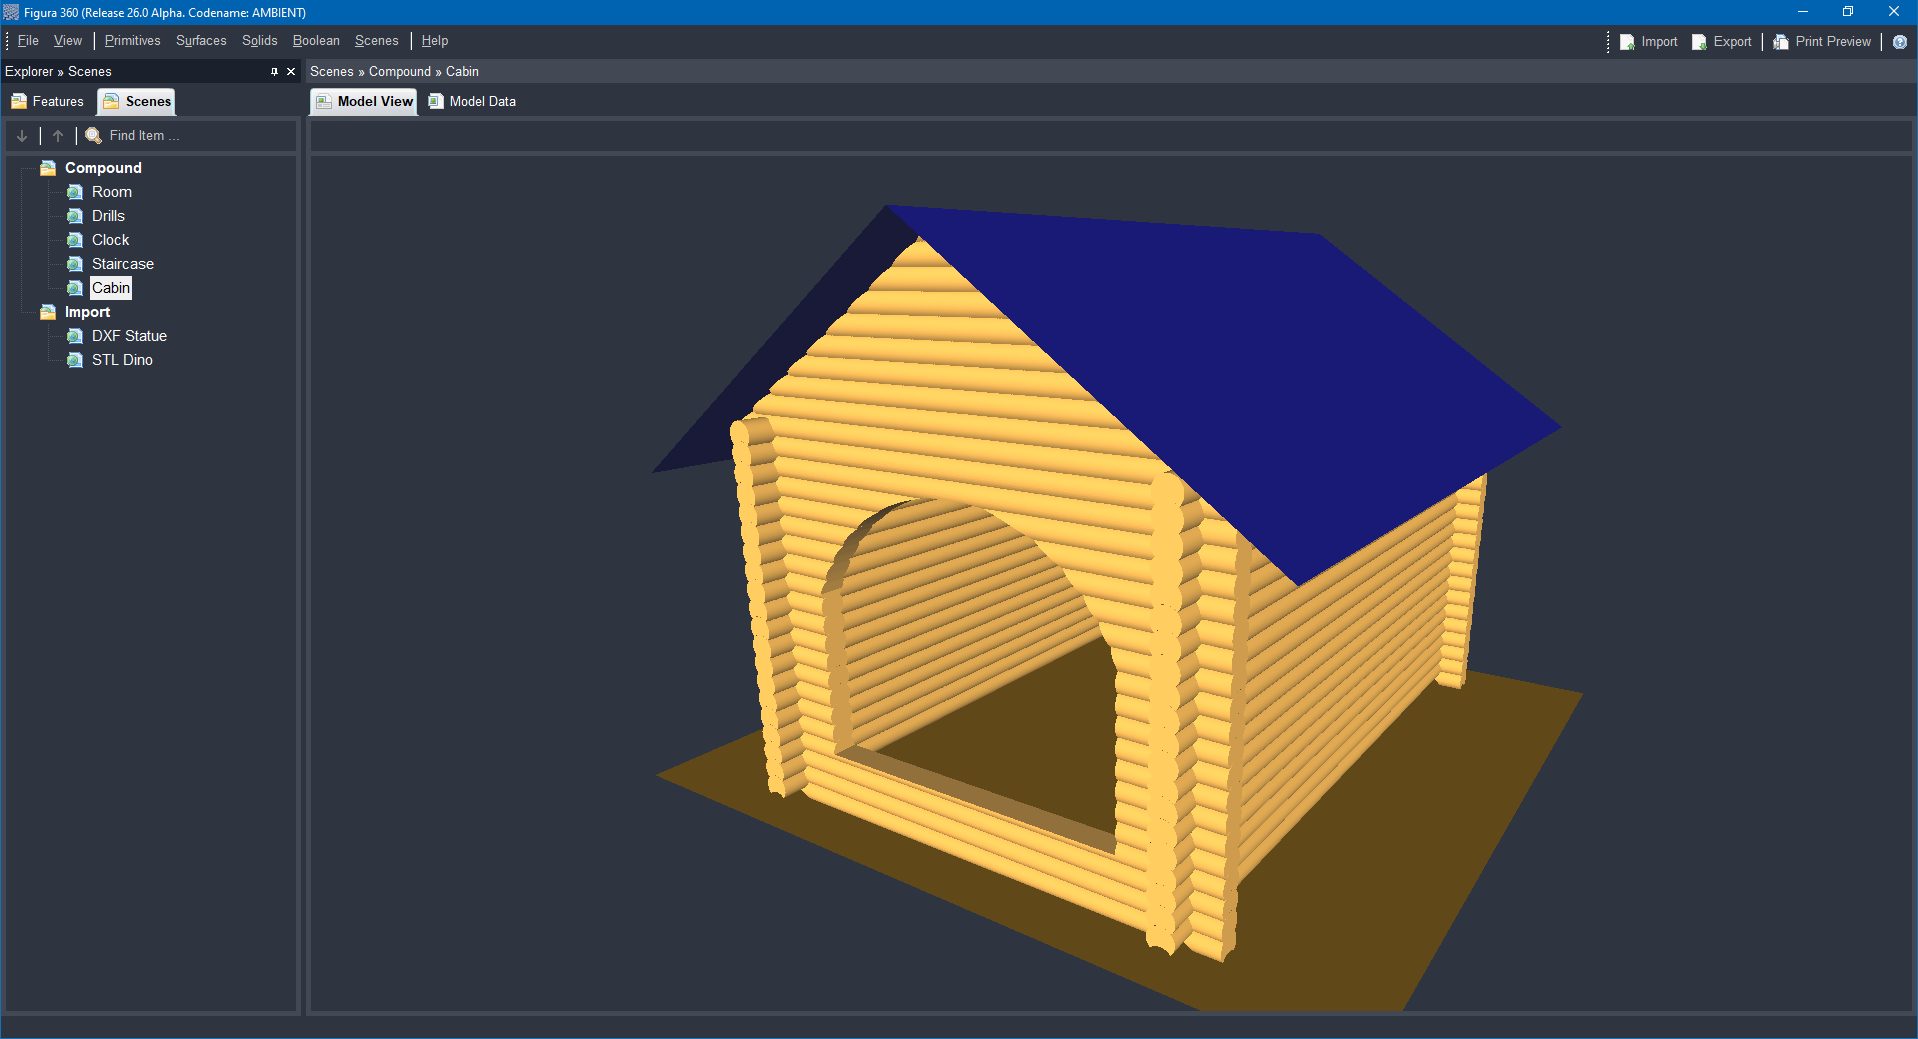Open the Import file icon in toolbar
The height and width of the screenshot is (1039, 1918).
tap(1627, 41)
